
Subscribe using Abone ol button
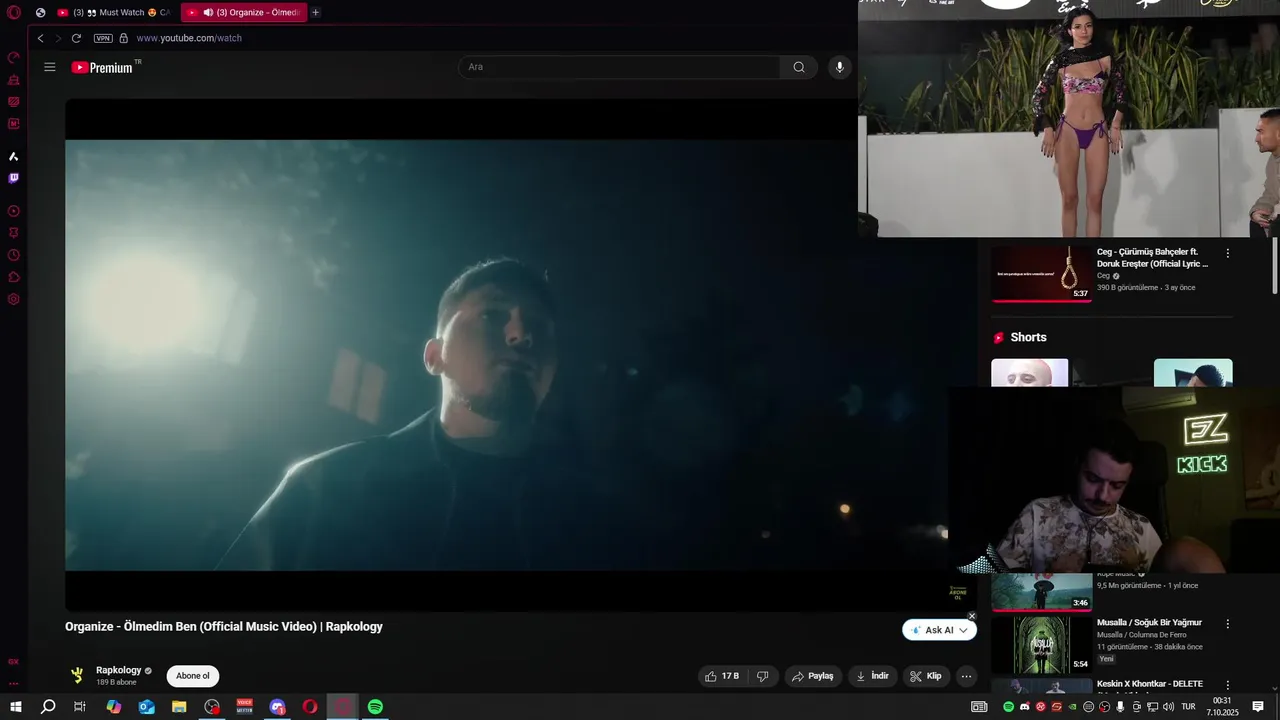(x=193, y=676)
